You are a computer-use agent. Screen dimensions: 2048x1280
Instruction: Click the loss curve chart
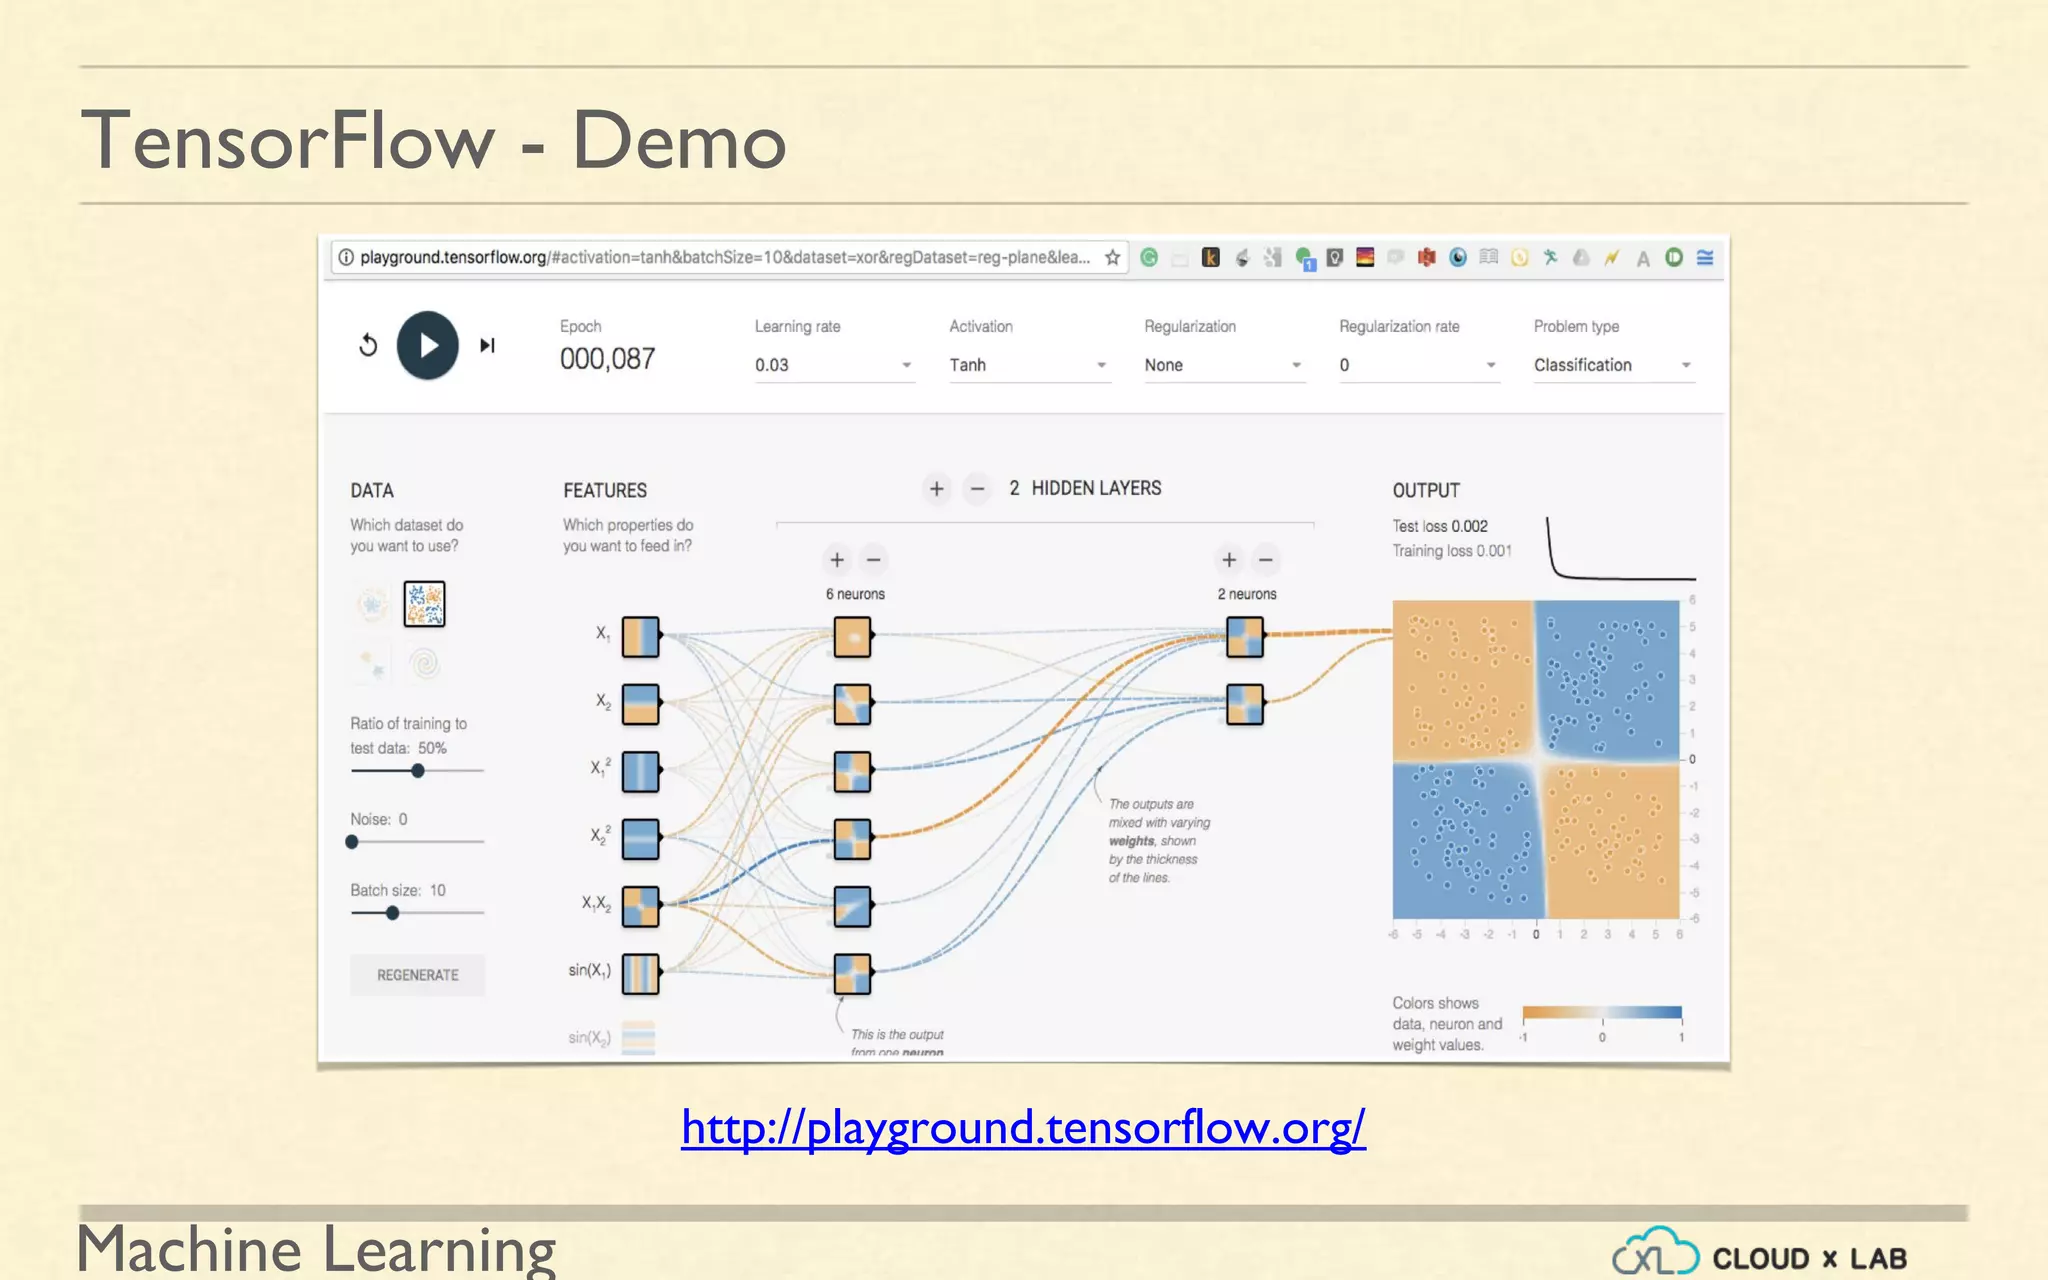(x=1621, y=548)
